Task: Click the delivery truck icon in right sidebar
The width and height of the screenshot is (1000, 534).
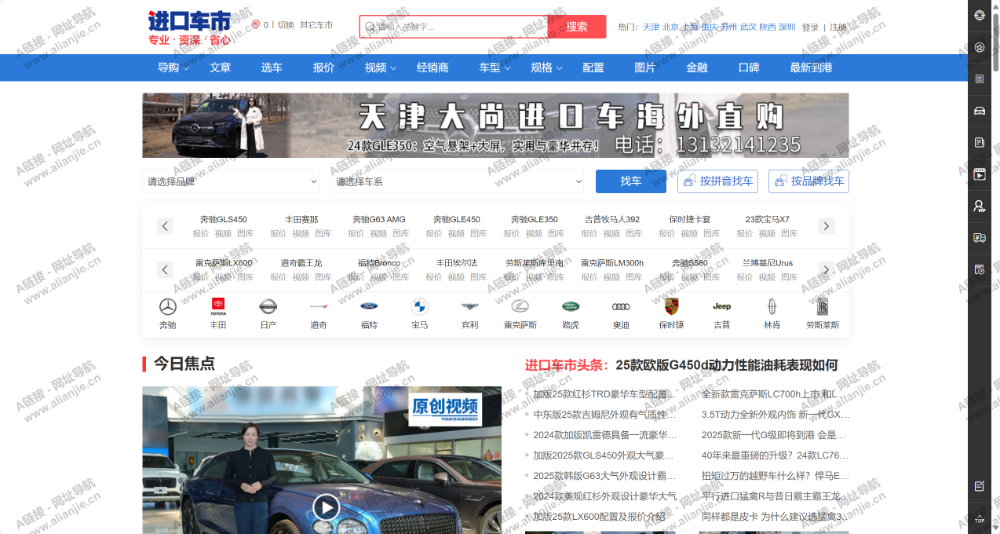Action: click(980, 238)
